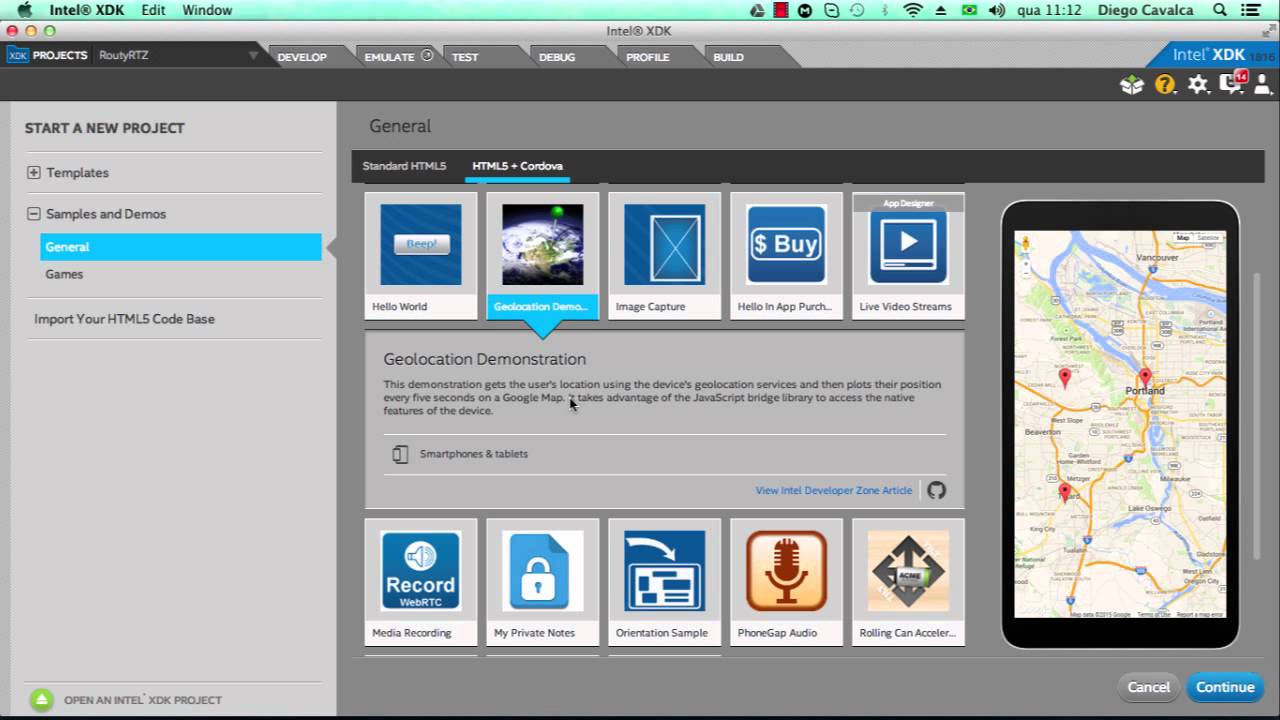
Task: Click the pegman street view icon on map
Action: (1025, 242)
